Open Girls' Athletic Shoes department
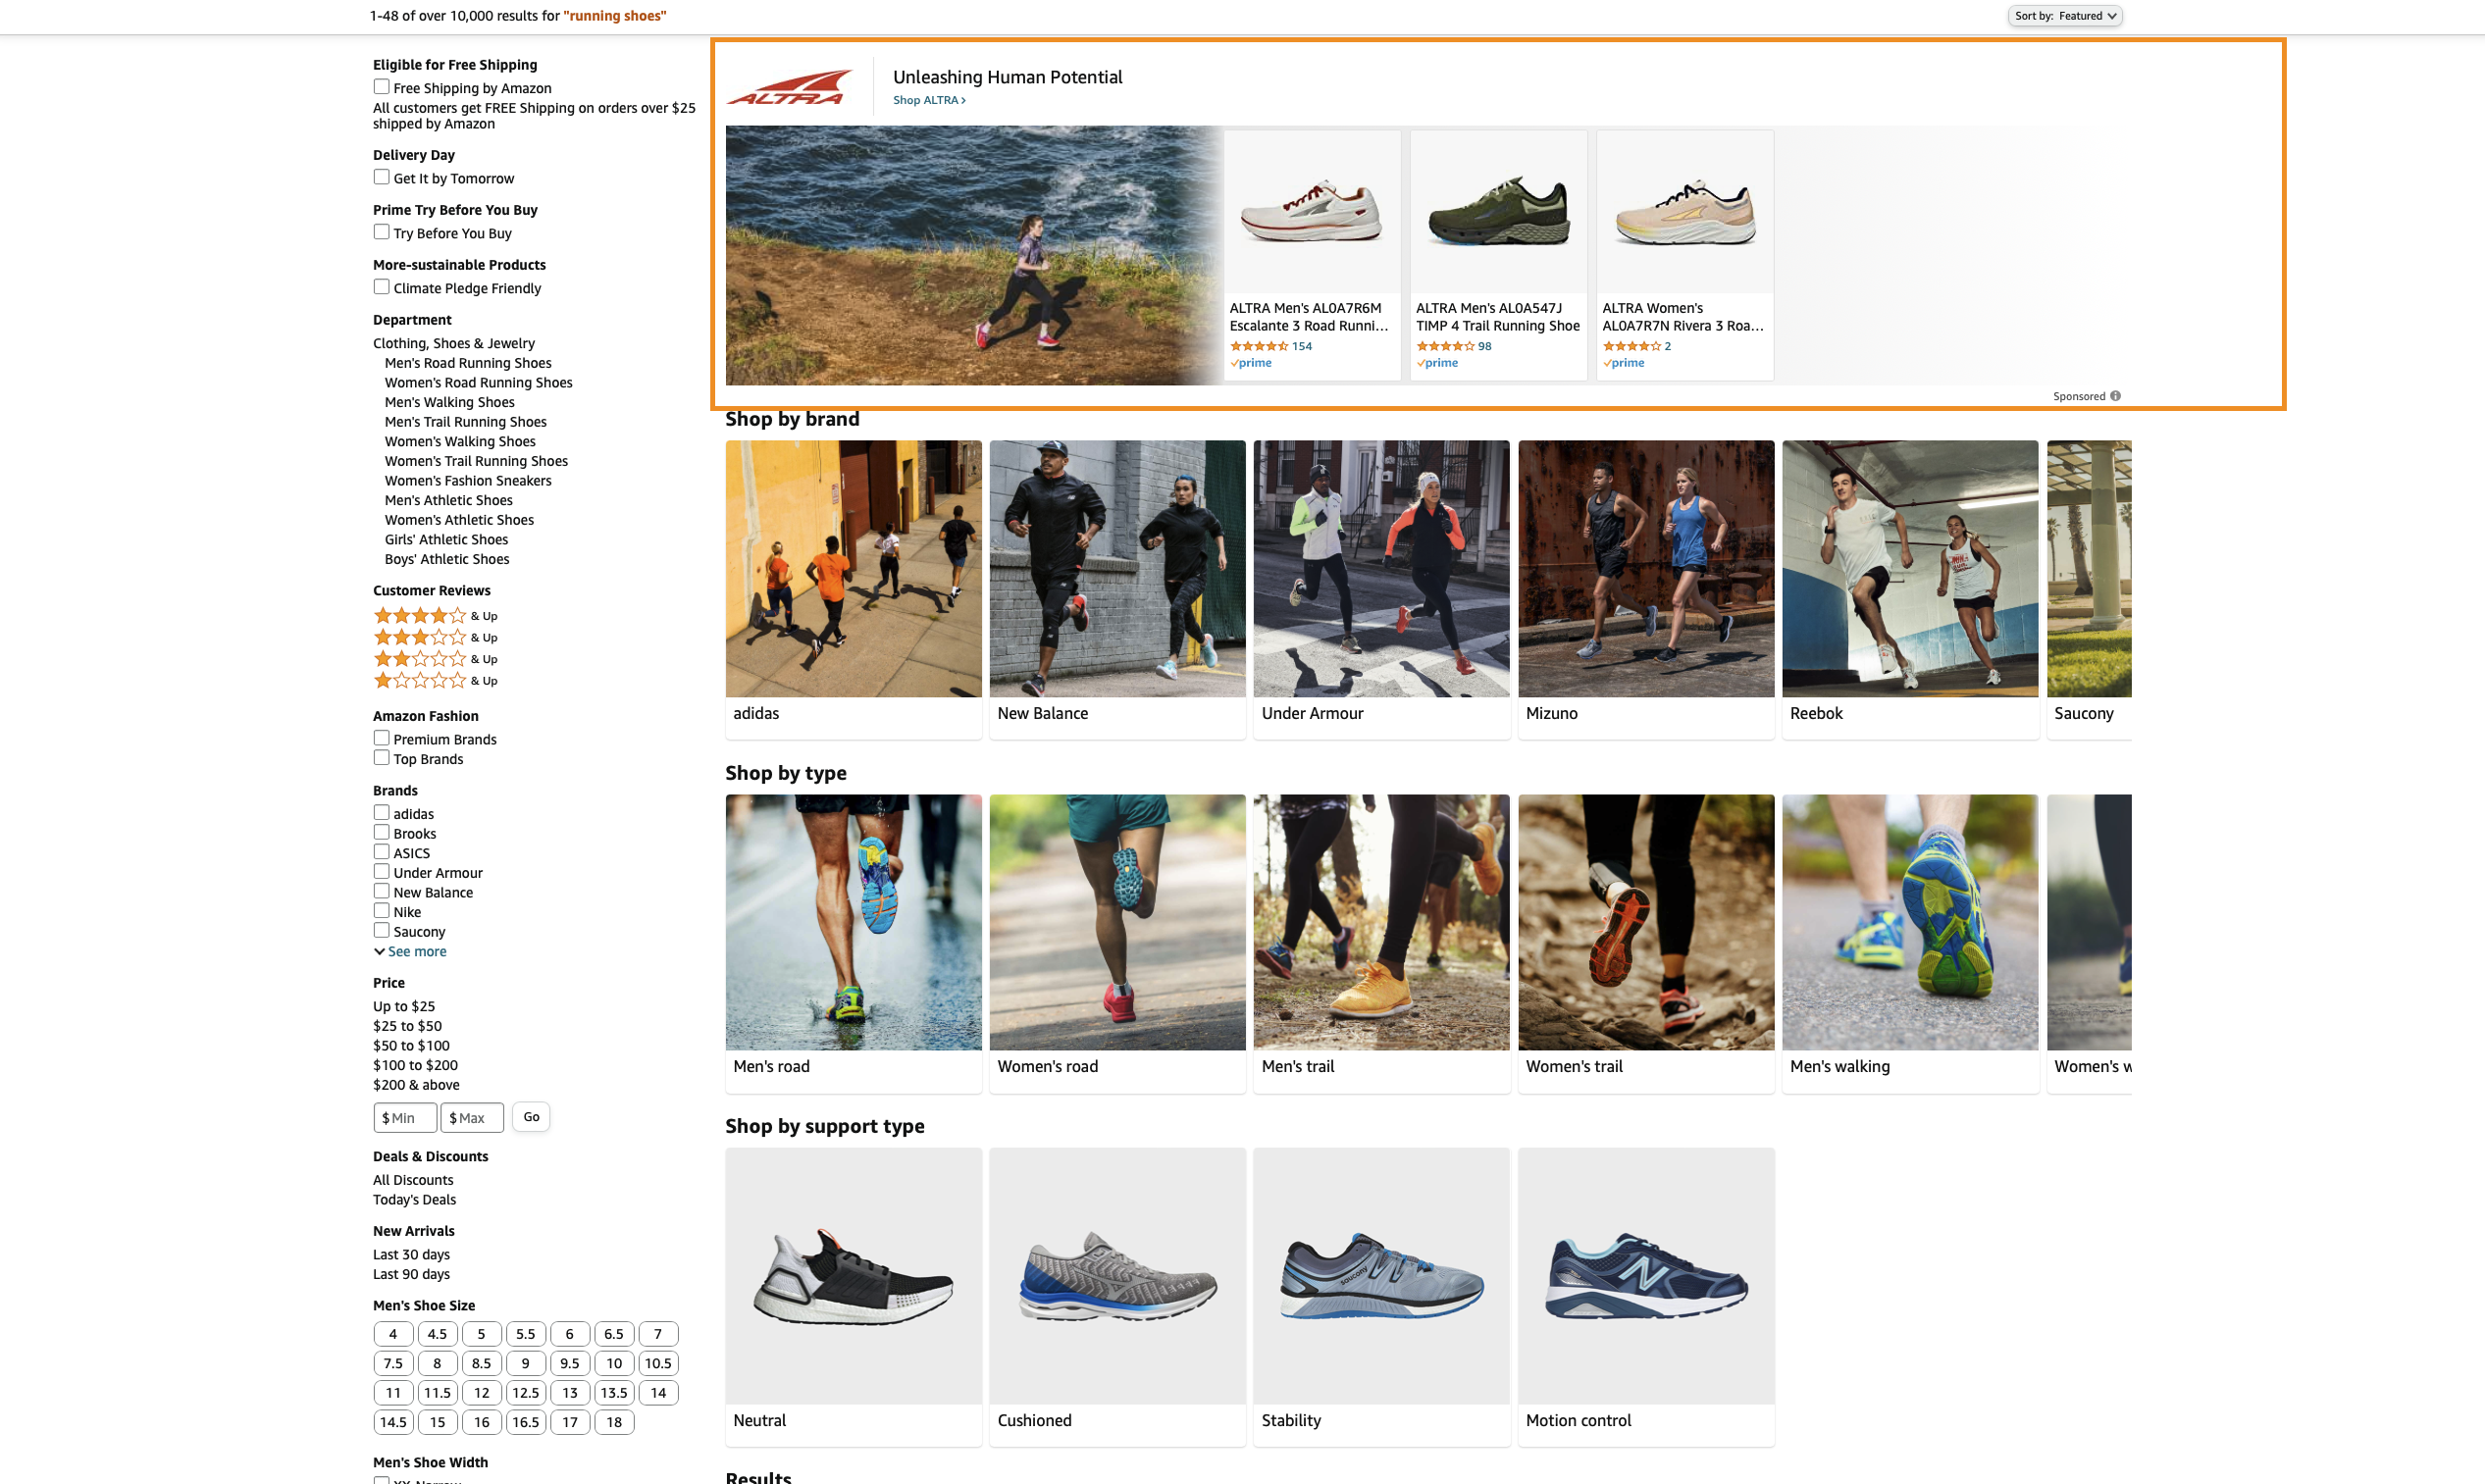Image resolution: width=2485 pixels, height=1484 pixels. click(x=446, y=540)
